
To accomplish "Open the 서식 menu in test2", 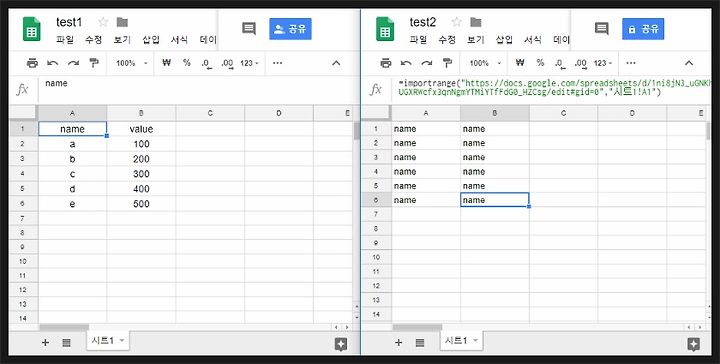I will click(x=533, y=39).
